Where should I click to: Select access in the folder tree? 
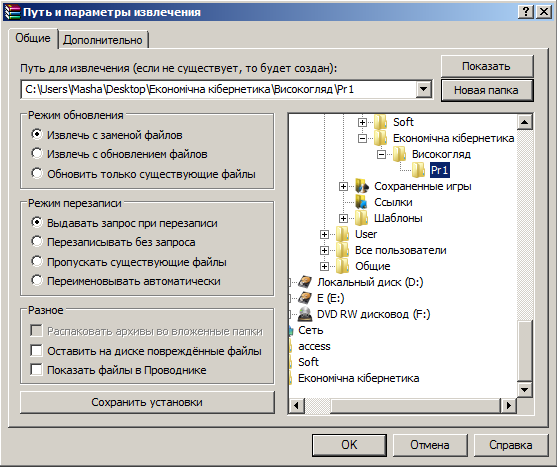pos(314,346)
